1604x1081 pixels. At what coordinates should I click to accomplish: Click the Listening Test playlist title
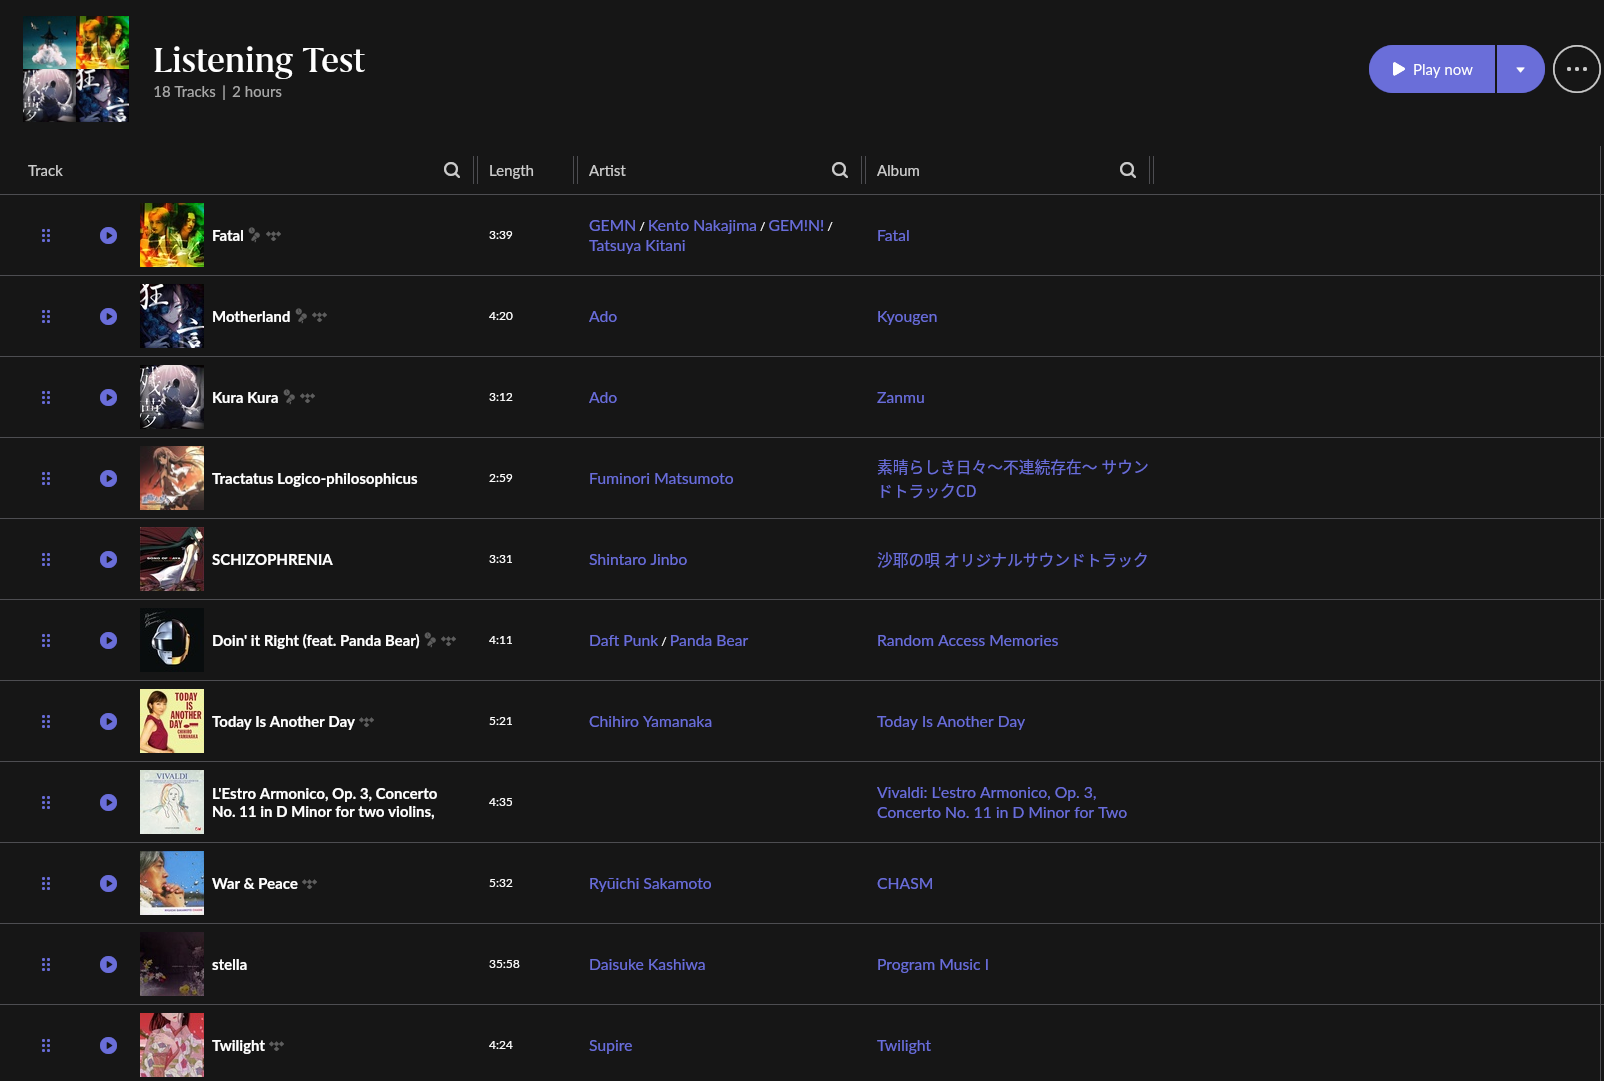(259, 60)
